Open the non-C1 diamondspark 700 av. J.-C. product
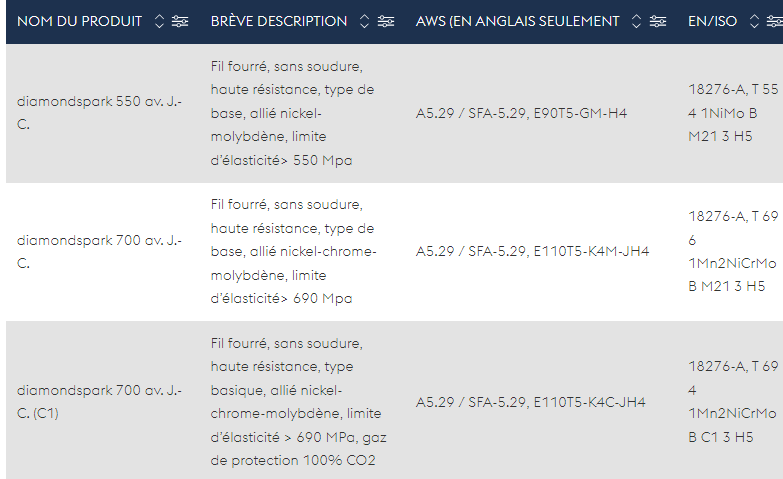 (x=99, y=252)
